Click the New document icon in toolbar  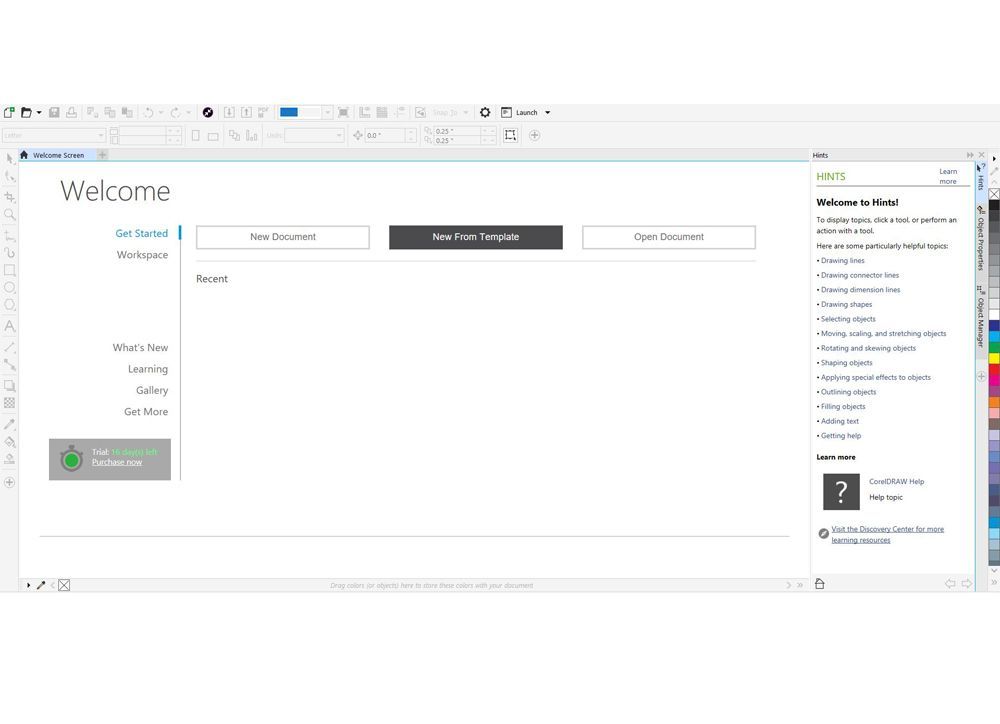9,112
